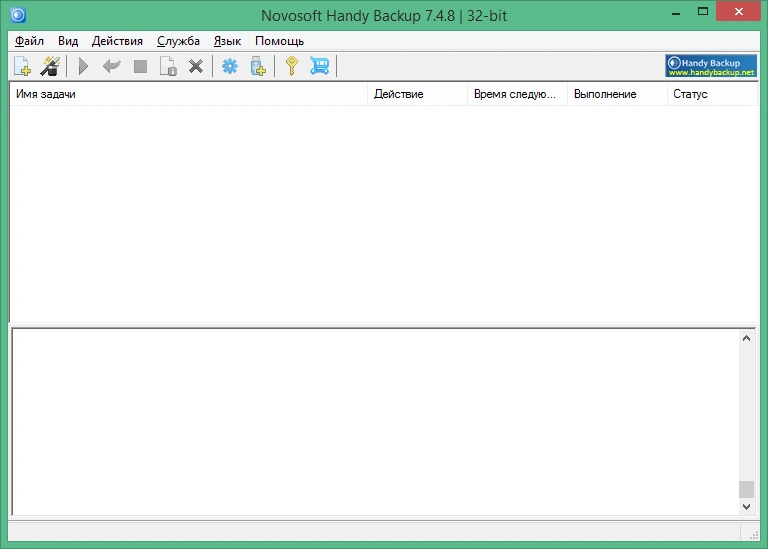Sort by the Выполнение column header
The image size is (768, 549).
[617, 94]
